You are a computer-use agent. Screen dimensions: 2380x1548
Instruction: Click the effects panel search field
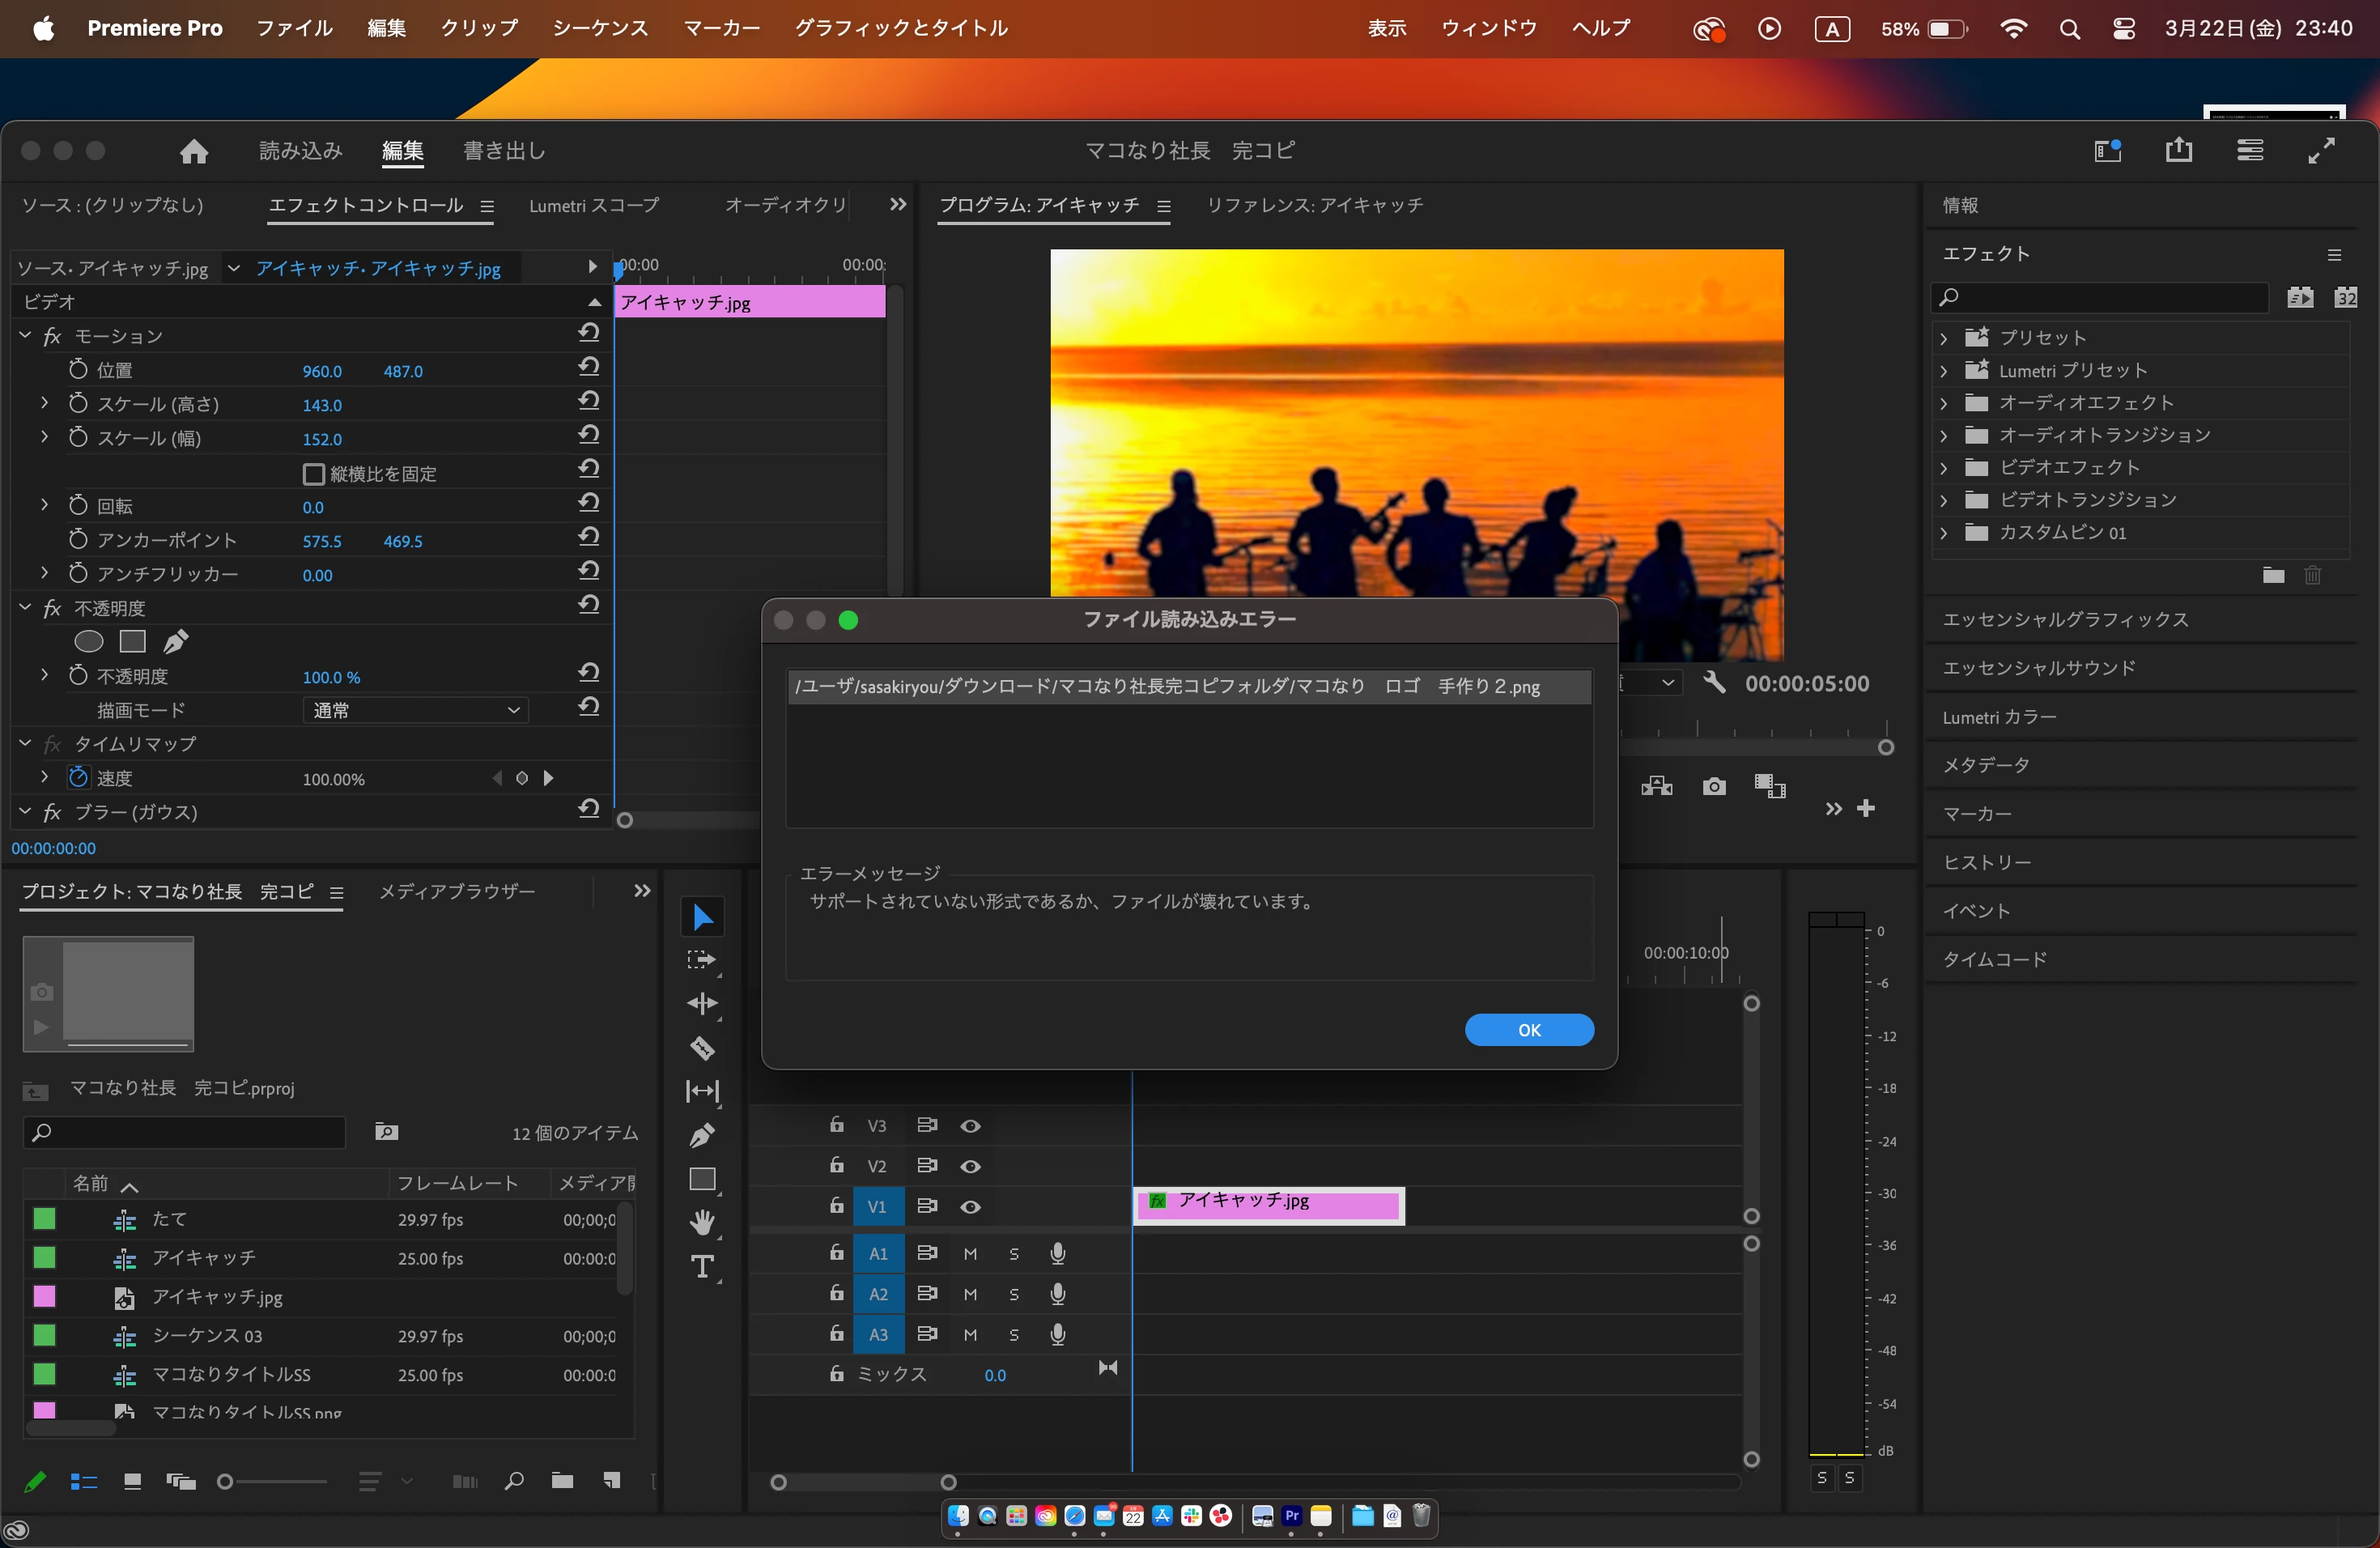pos(2100,298)
